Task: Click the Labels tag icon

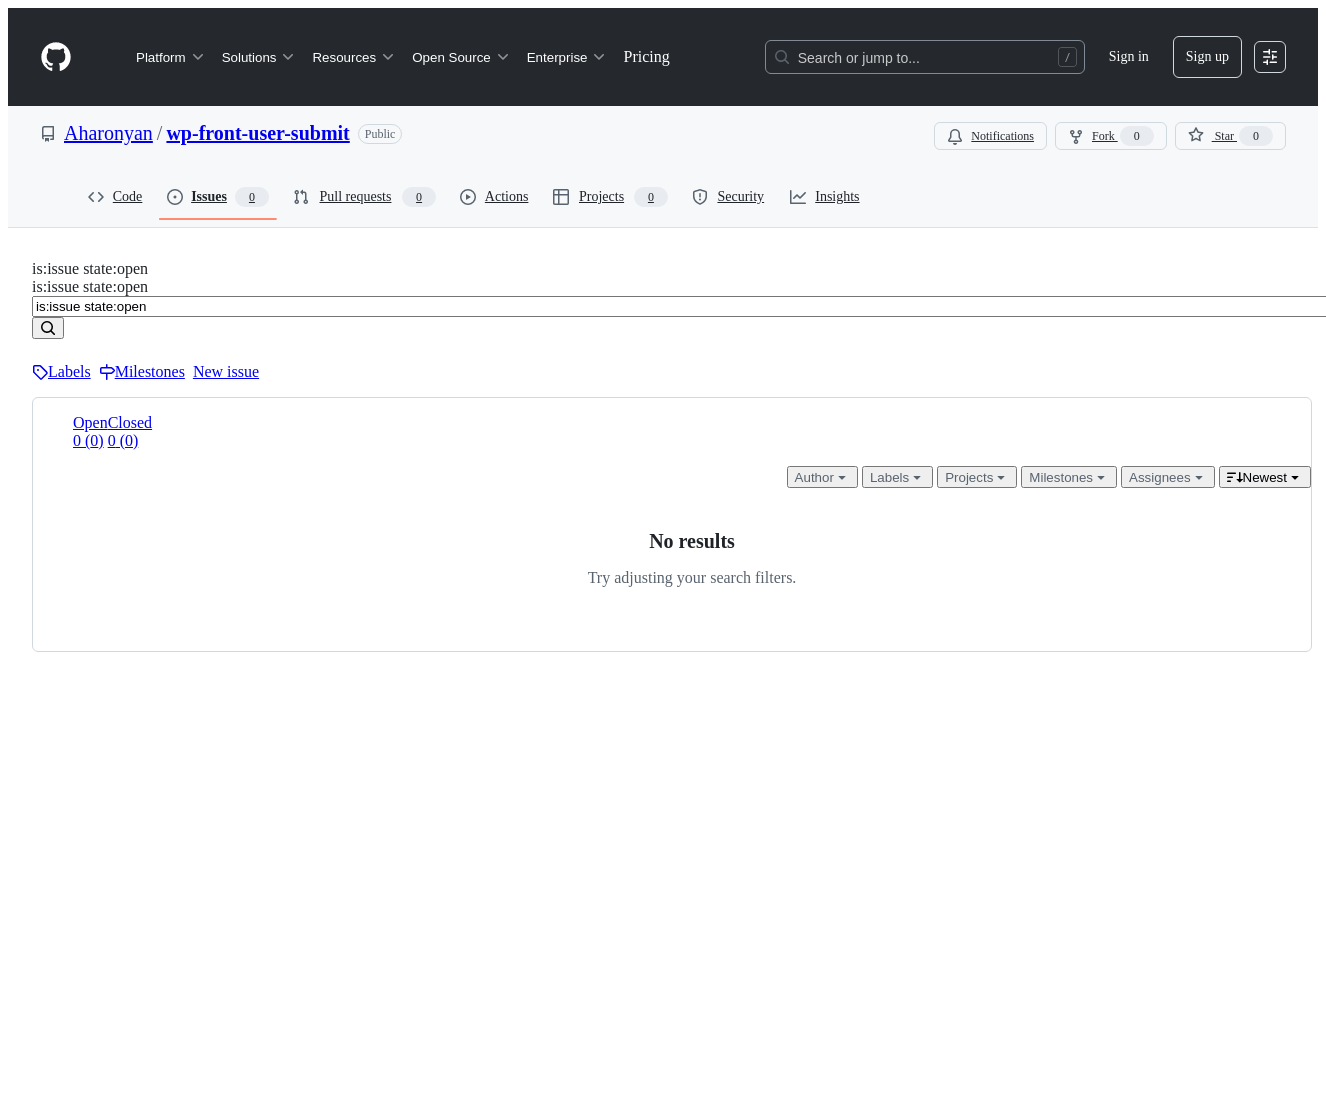Action: pyautogui.click(x=40, y=372)
